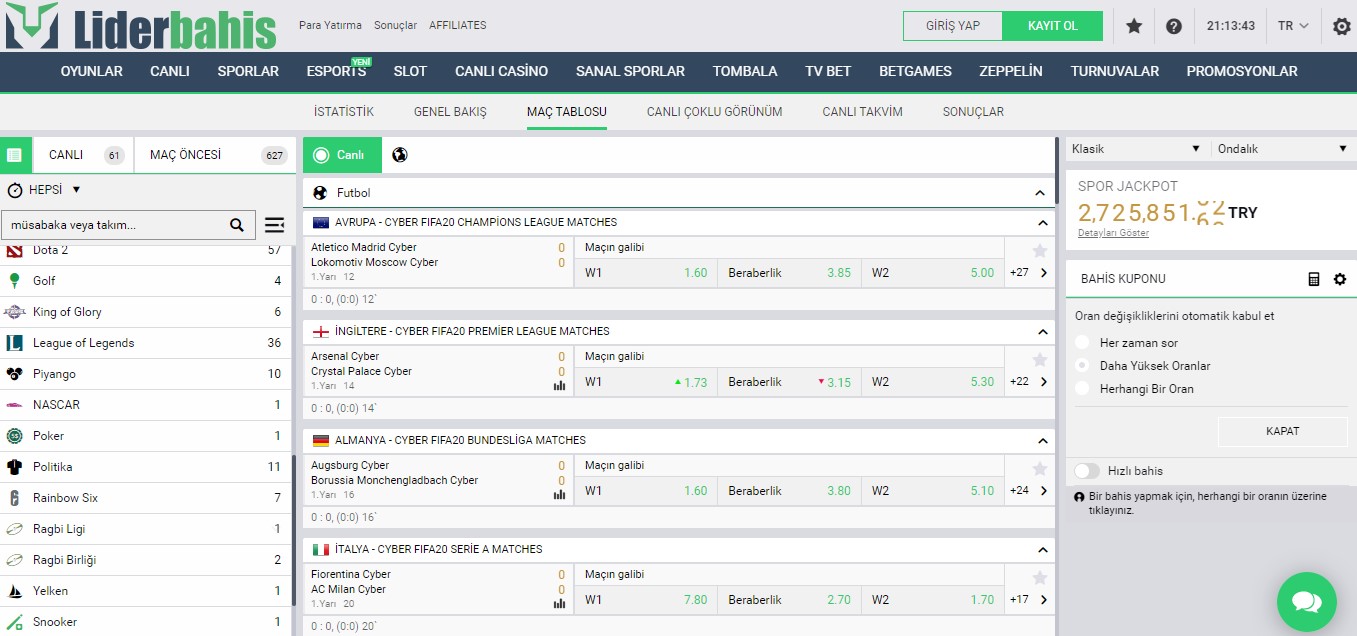Select the globe icon next to Canlı
This screenshot has height=636, width=1357.
[x=400, y=155]
